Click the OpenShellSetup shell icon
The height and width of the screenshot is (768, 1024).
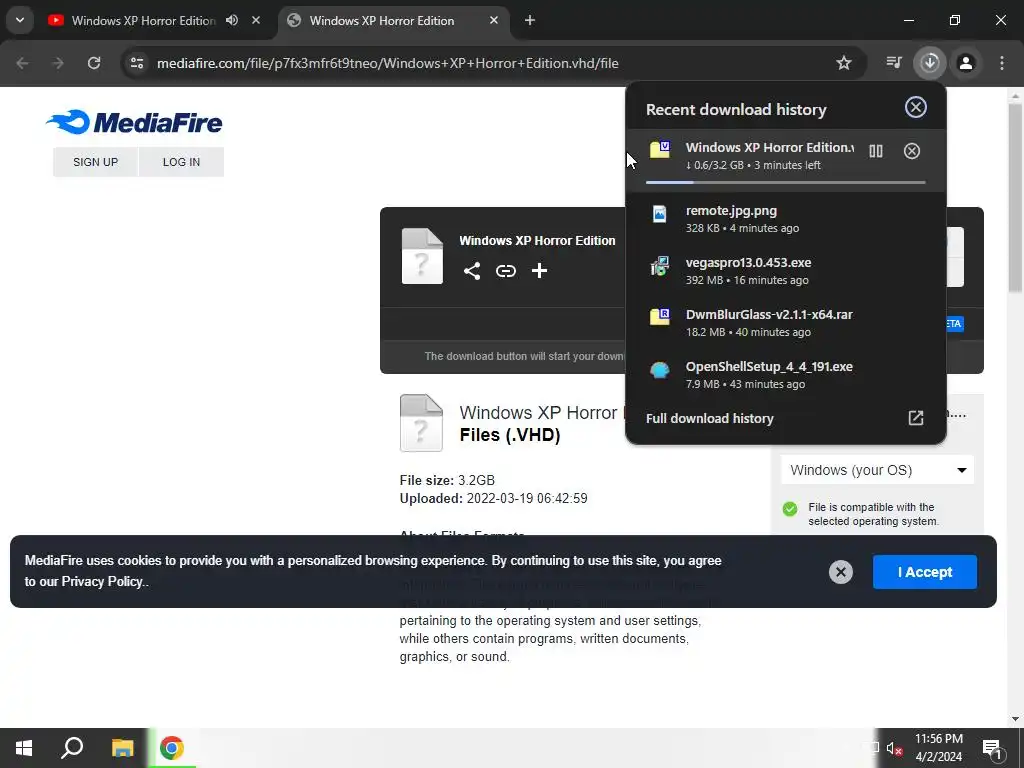[x=660, y=370]
